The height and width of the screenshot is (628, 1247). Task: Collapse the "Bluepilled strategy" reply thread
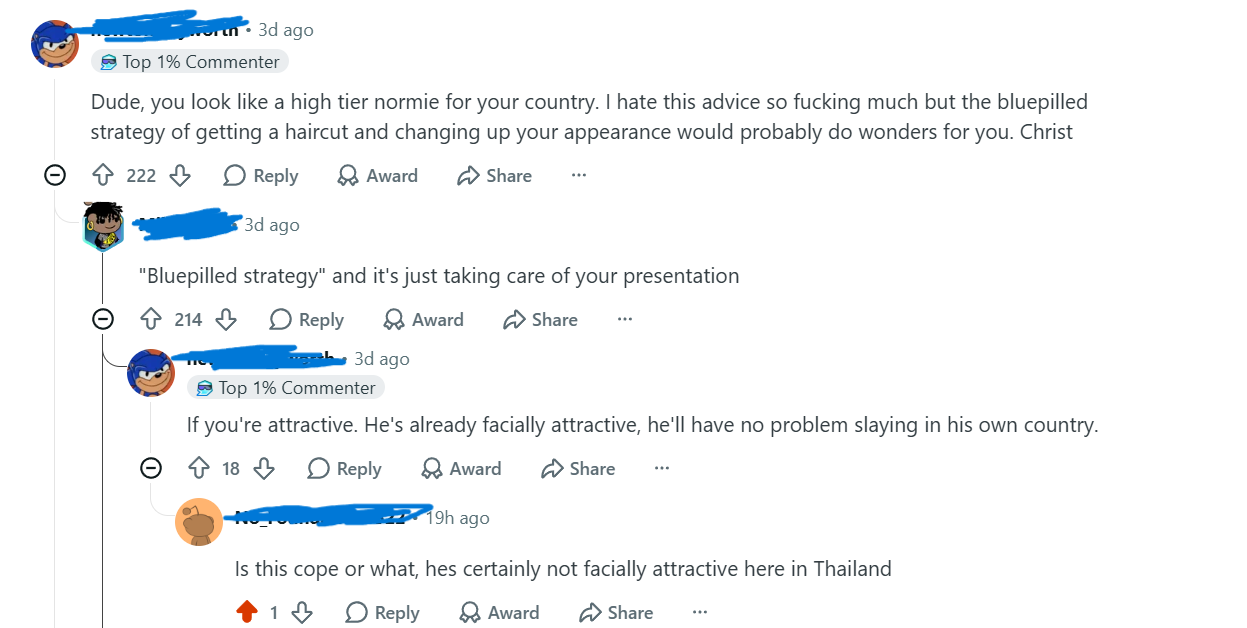point(102,320)
